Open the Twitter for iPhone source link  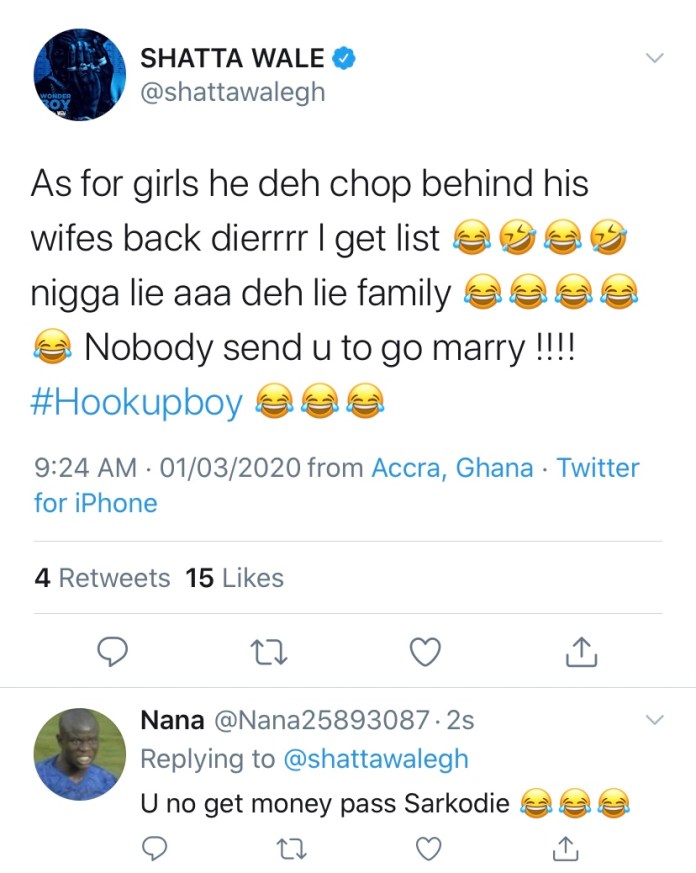point(96,502)
